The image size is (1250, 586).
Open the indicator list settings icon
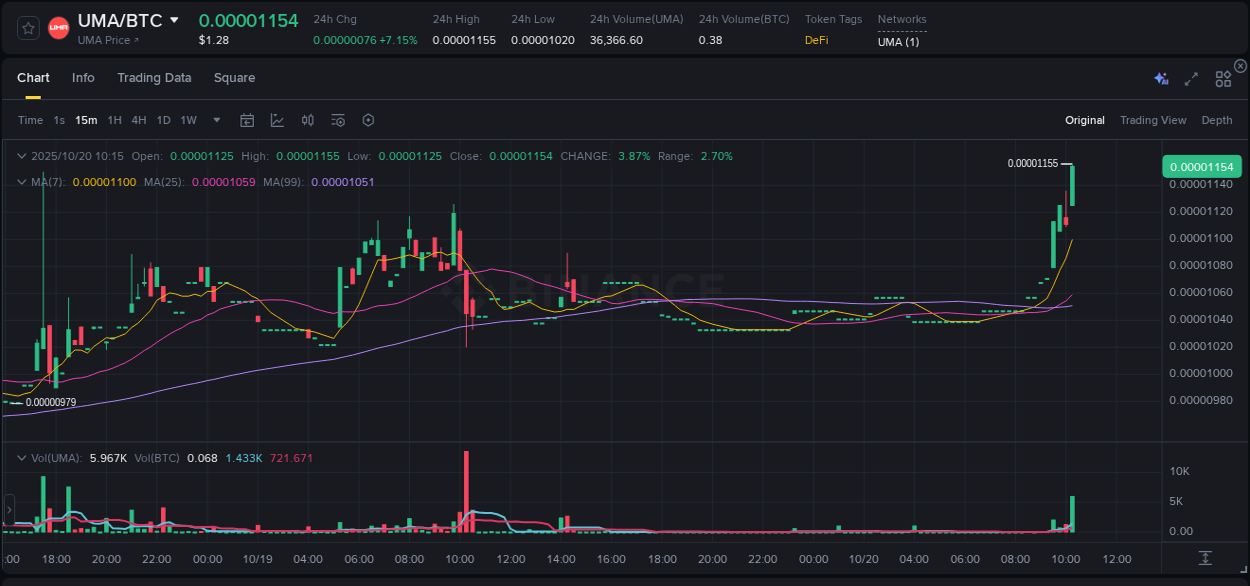337,120
